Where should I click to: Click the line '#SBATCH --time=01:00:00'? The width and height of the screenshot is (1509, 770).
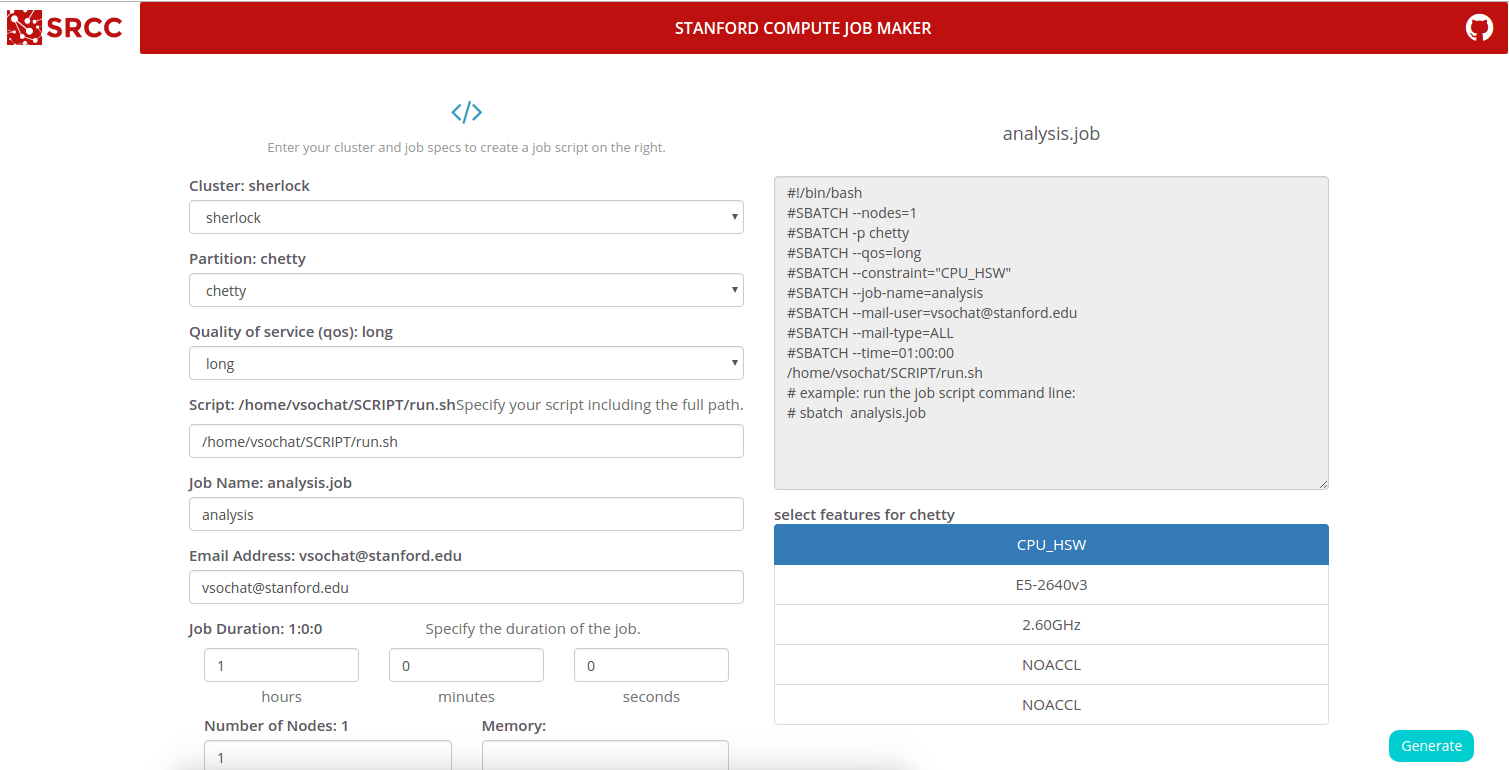coord(870,353)
